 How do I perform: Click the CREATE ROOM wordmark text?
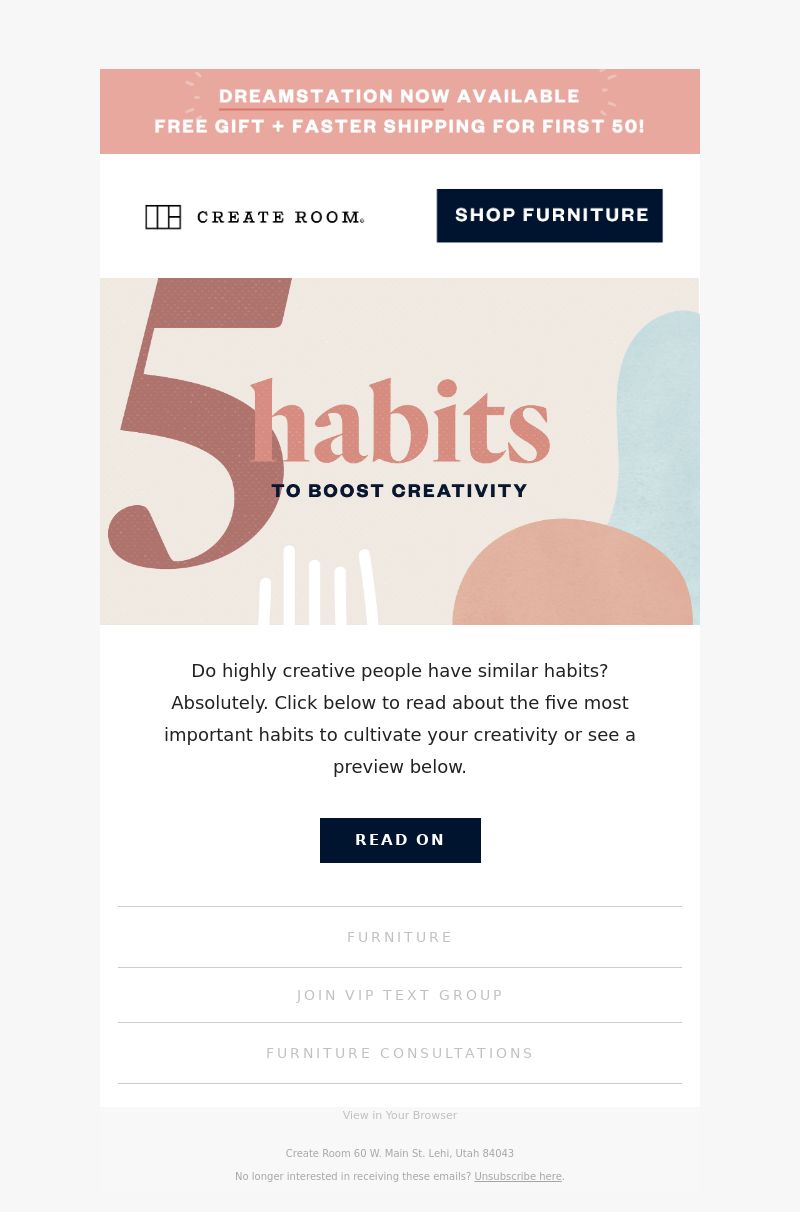click(280, 217)
